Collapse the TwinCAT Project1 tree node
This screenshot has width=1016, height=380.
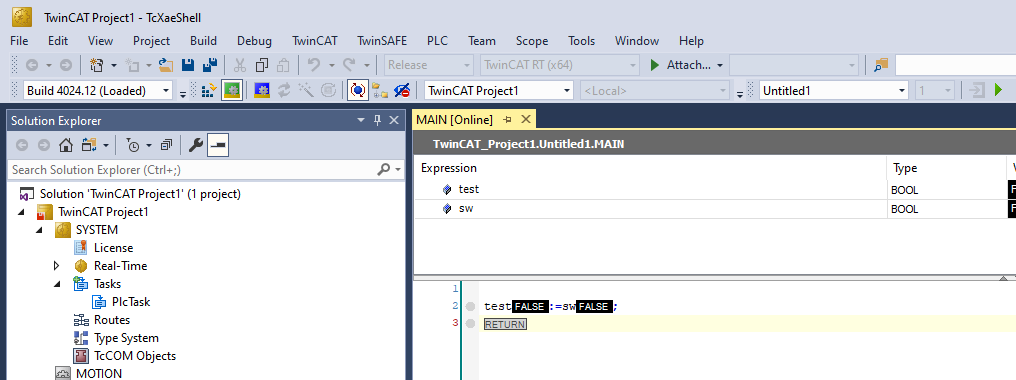[x=20, y=212]
